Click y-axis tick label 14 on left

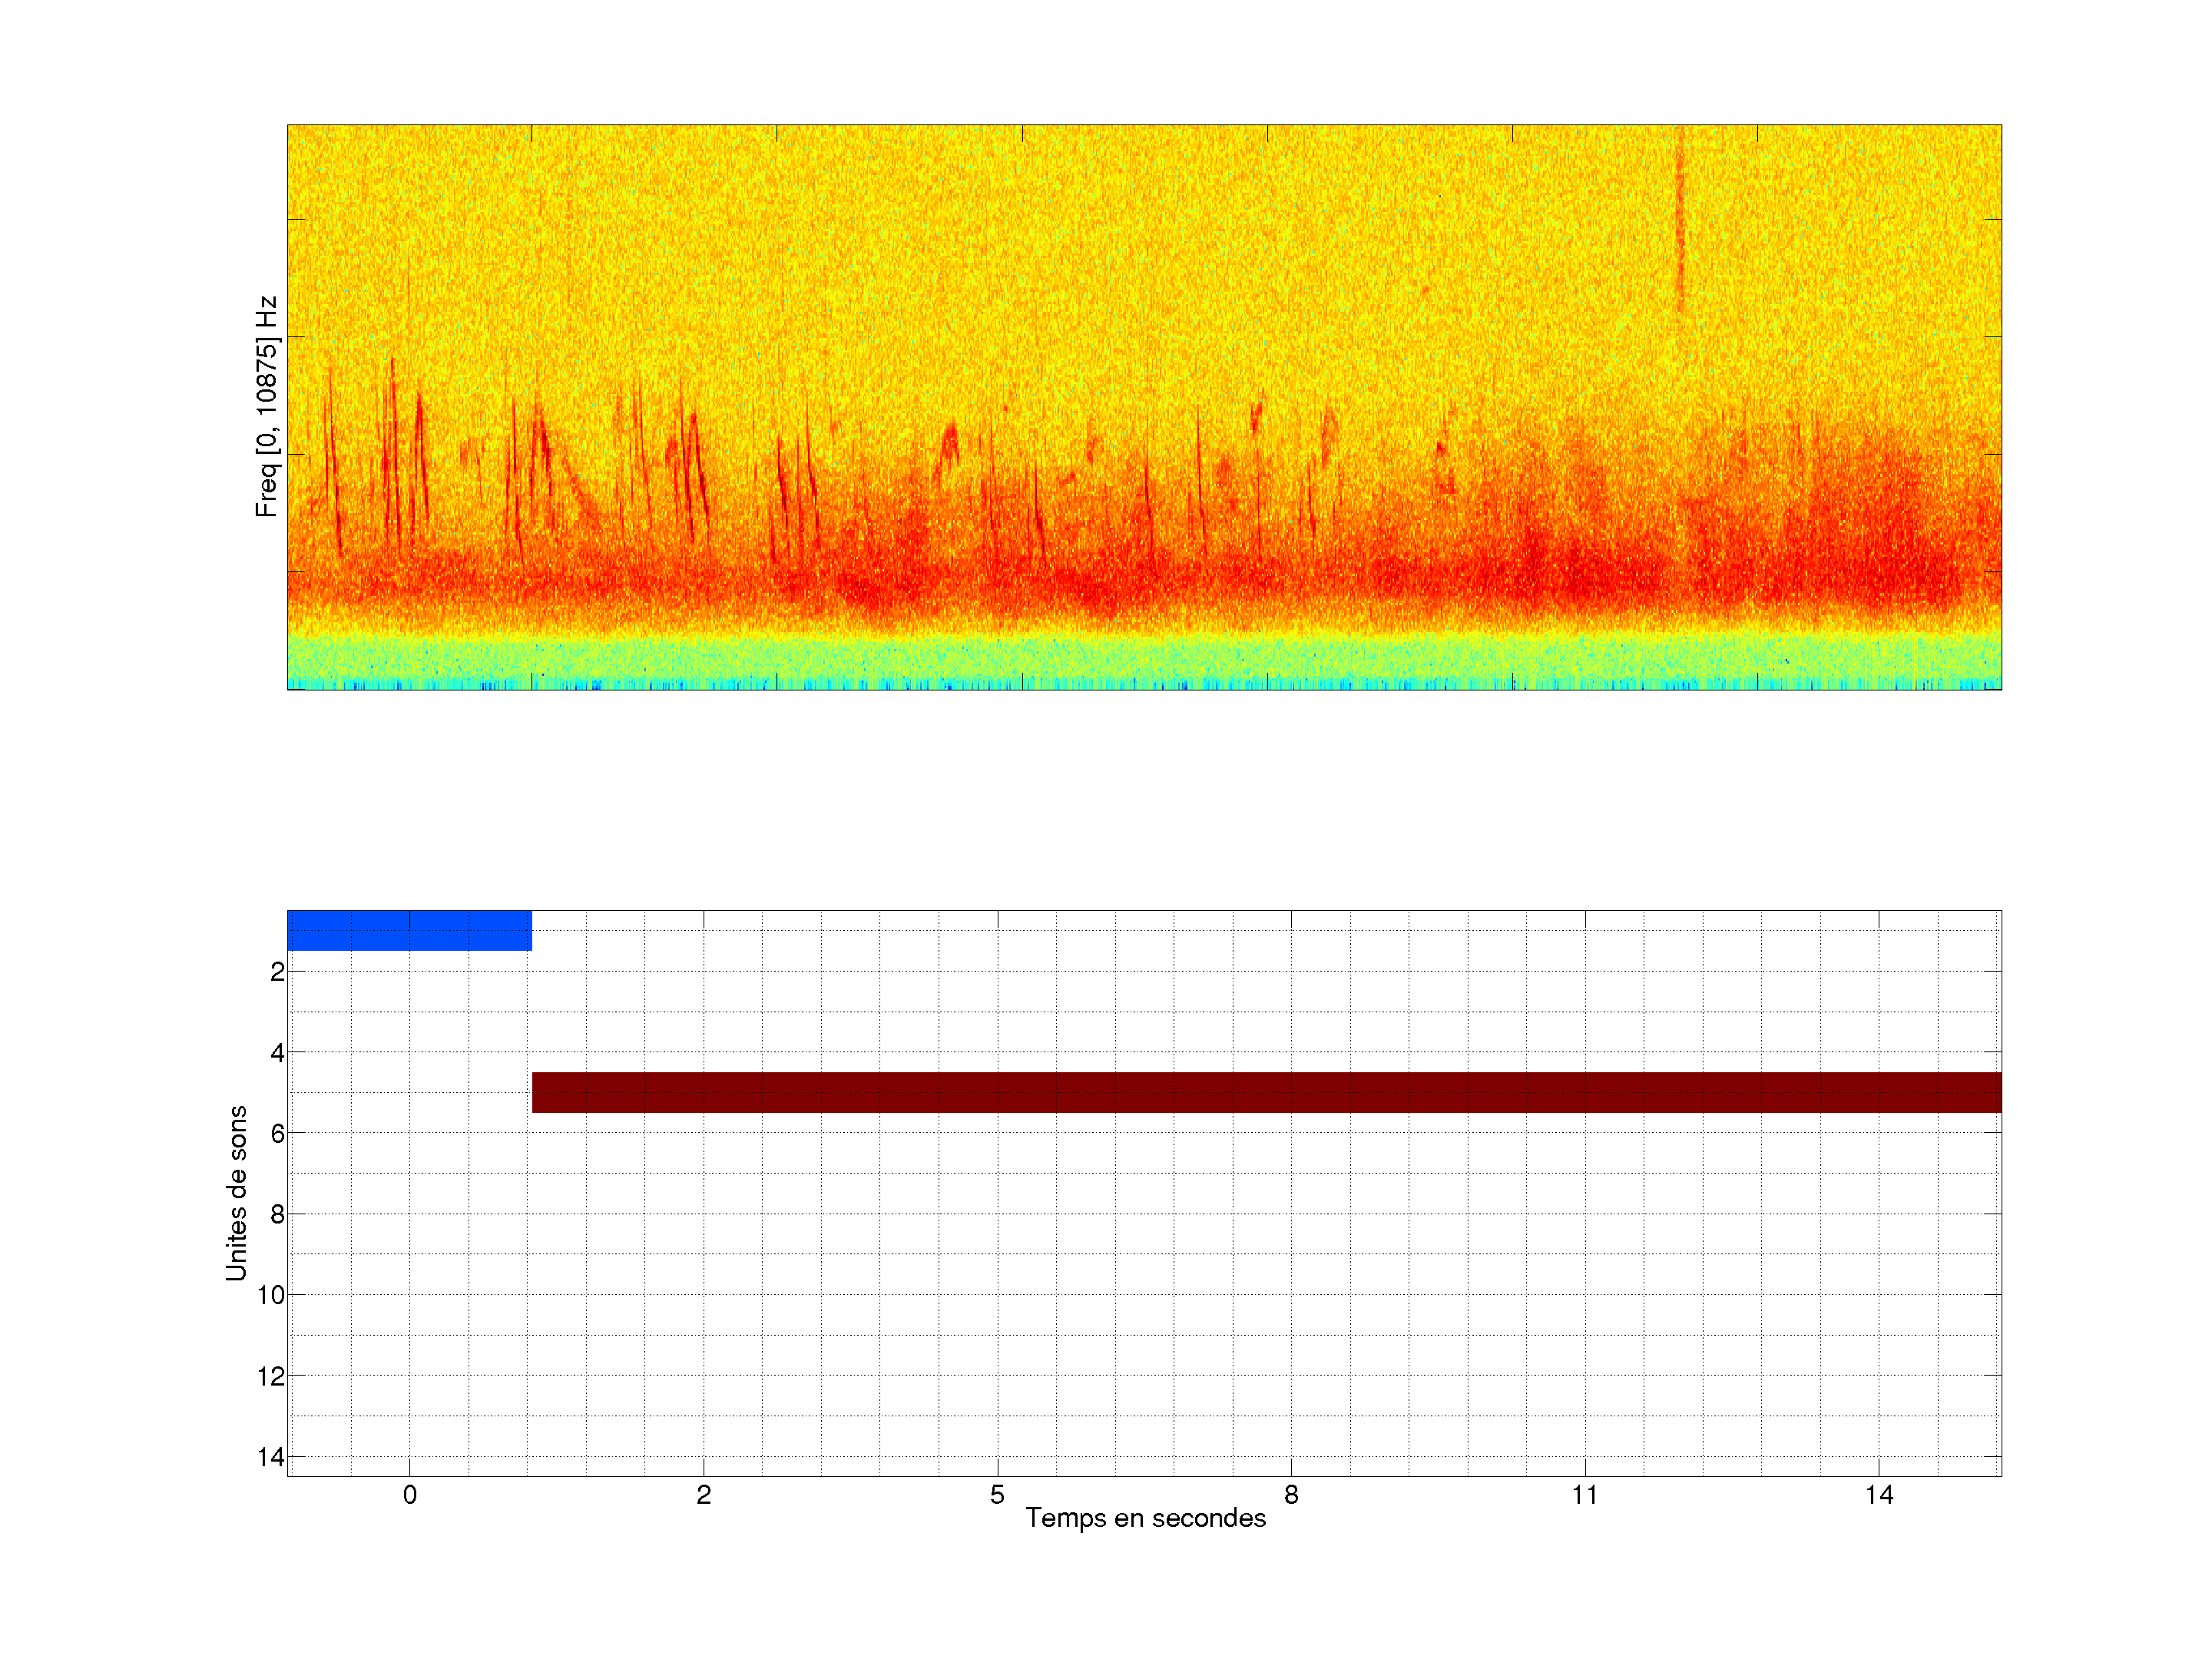(271, 1457)
